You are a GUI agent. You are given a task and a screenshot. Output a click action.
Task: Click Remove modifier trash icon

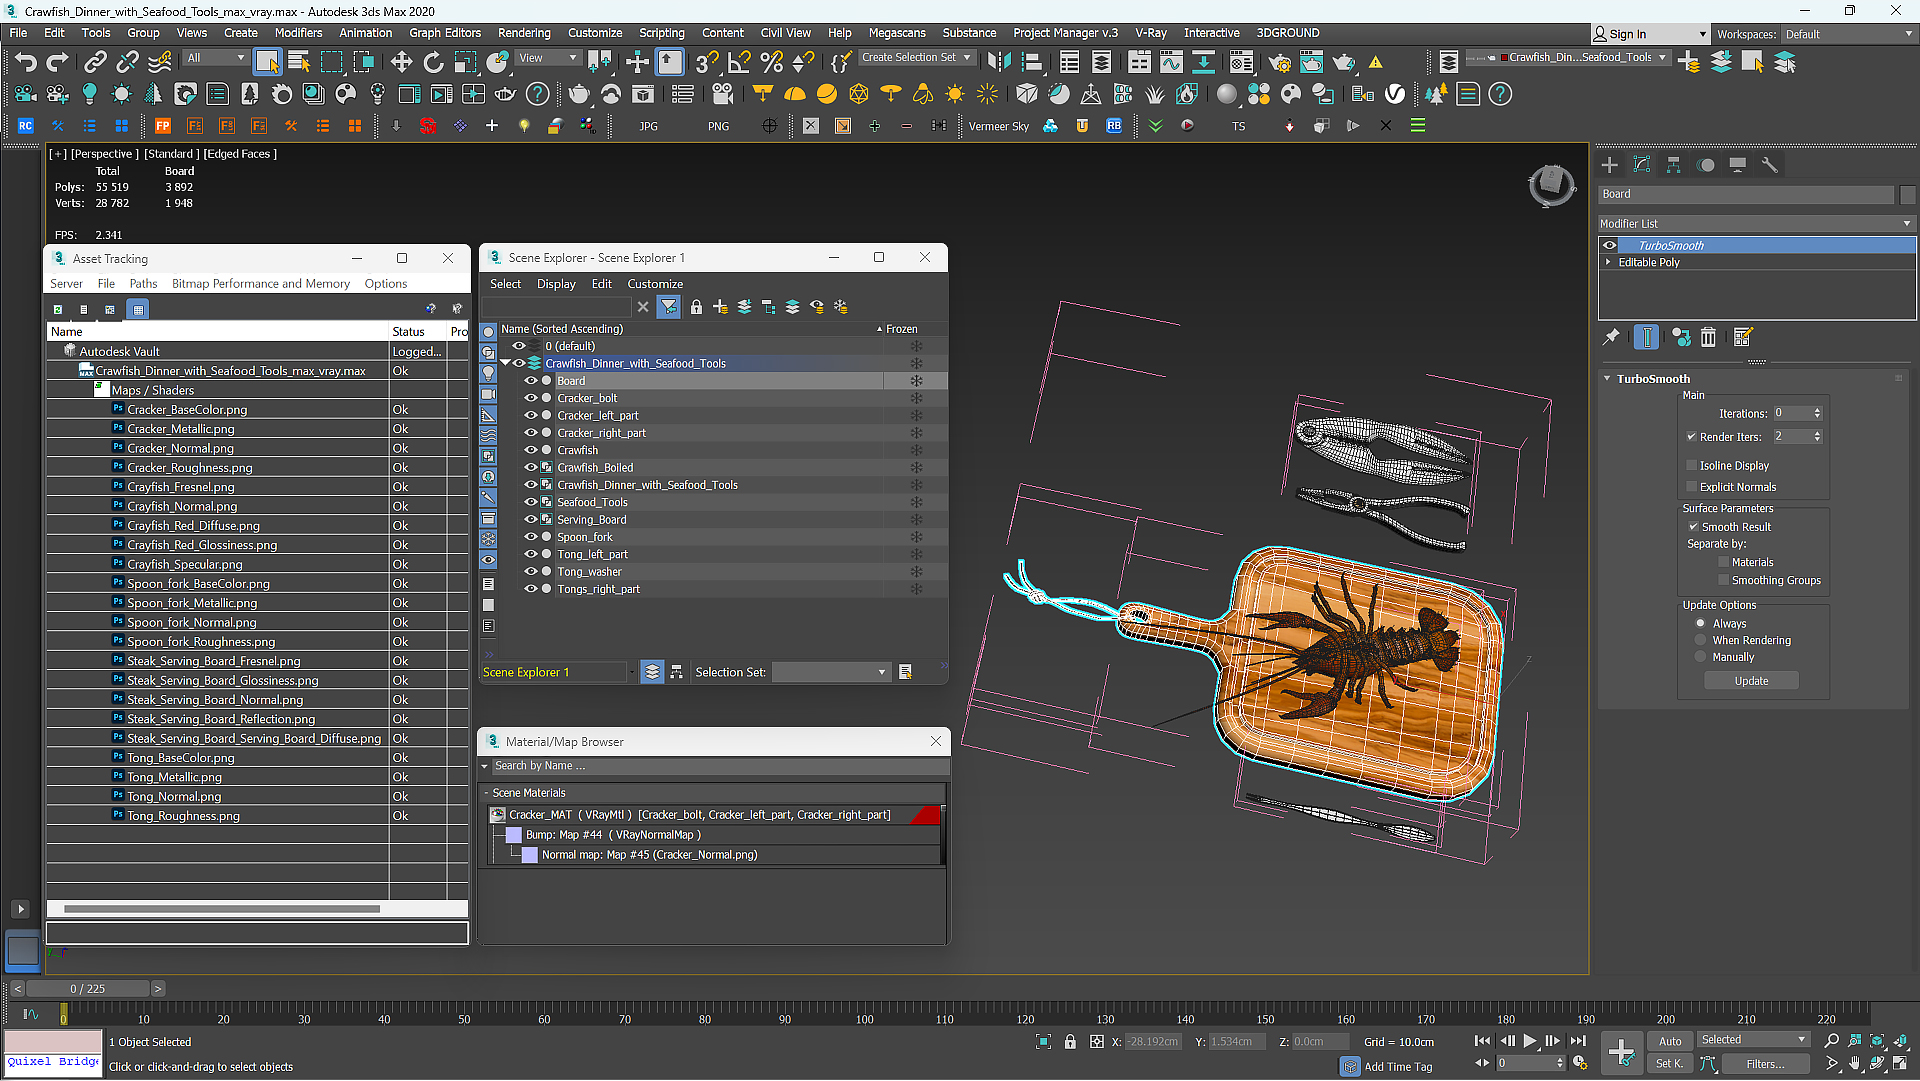pos(1708,338)
